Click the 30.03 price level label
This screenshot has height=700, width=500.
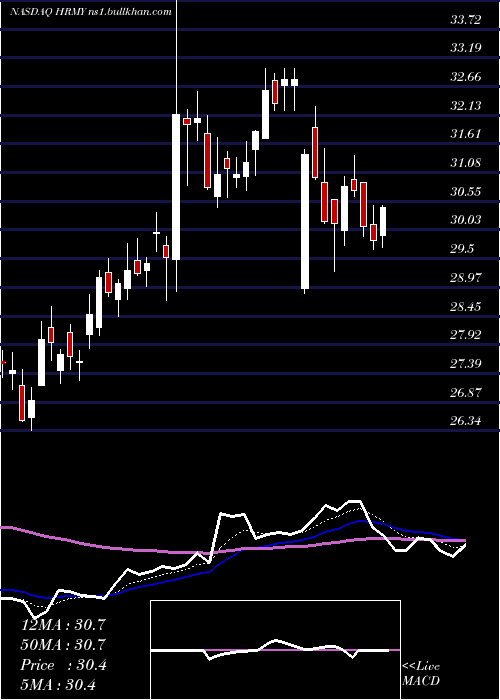[466, 220]
